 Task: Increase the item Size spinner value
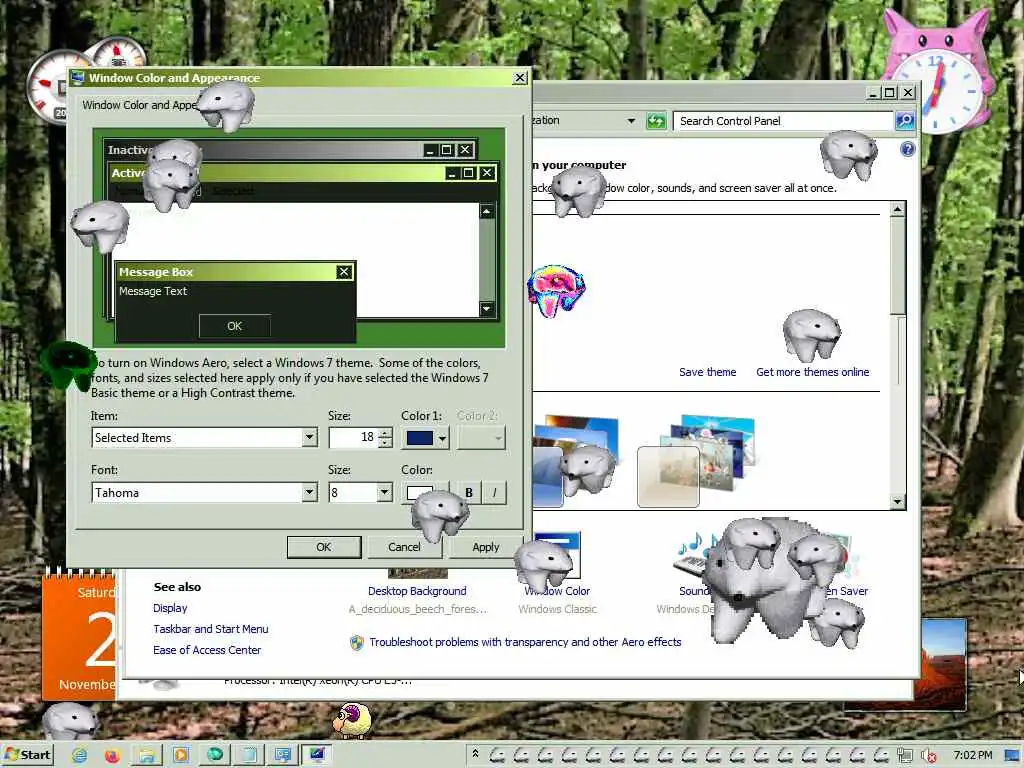click(x=385, y=432)
